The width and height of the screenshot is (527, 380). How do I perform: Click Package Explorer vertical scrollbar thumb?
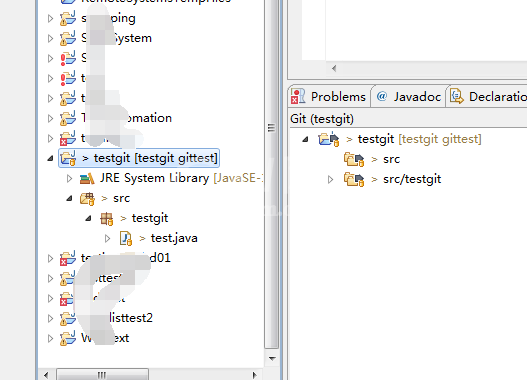272,175
